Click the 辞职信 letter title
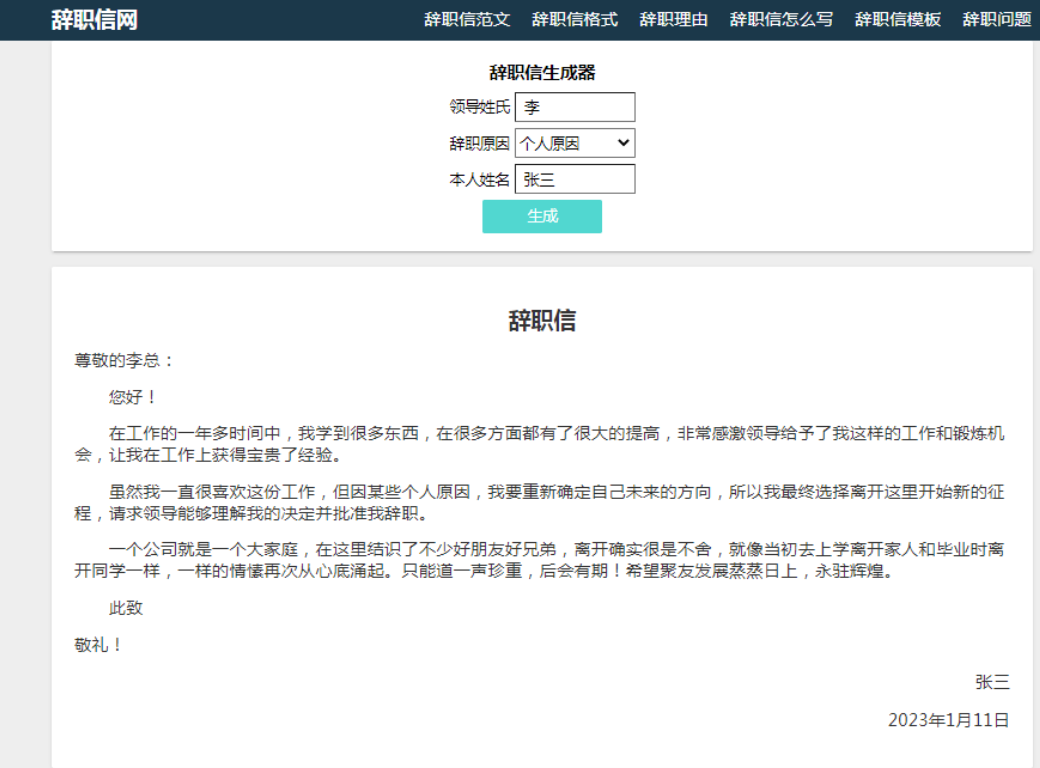 click(542, 321)
